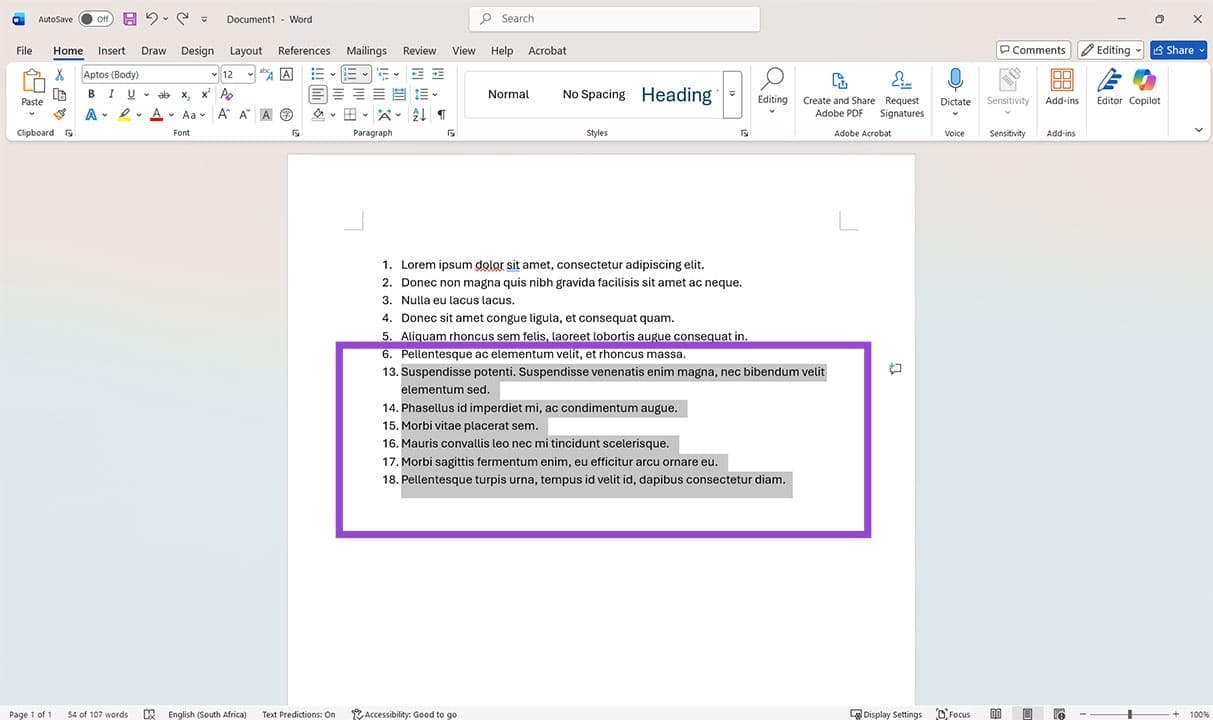Apply strikethrough formatting
1213x720 pixels.
(x=163, y=93)
